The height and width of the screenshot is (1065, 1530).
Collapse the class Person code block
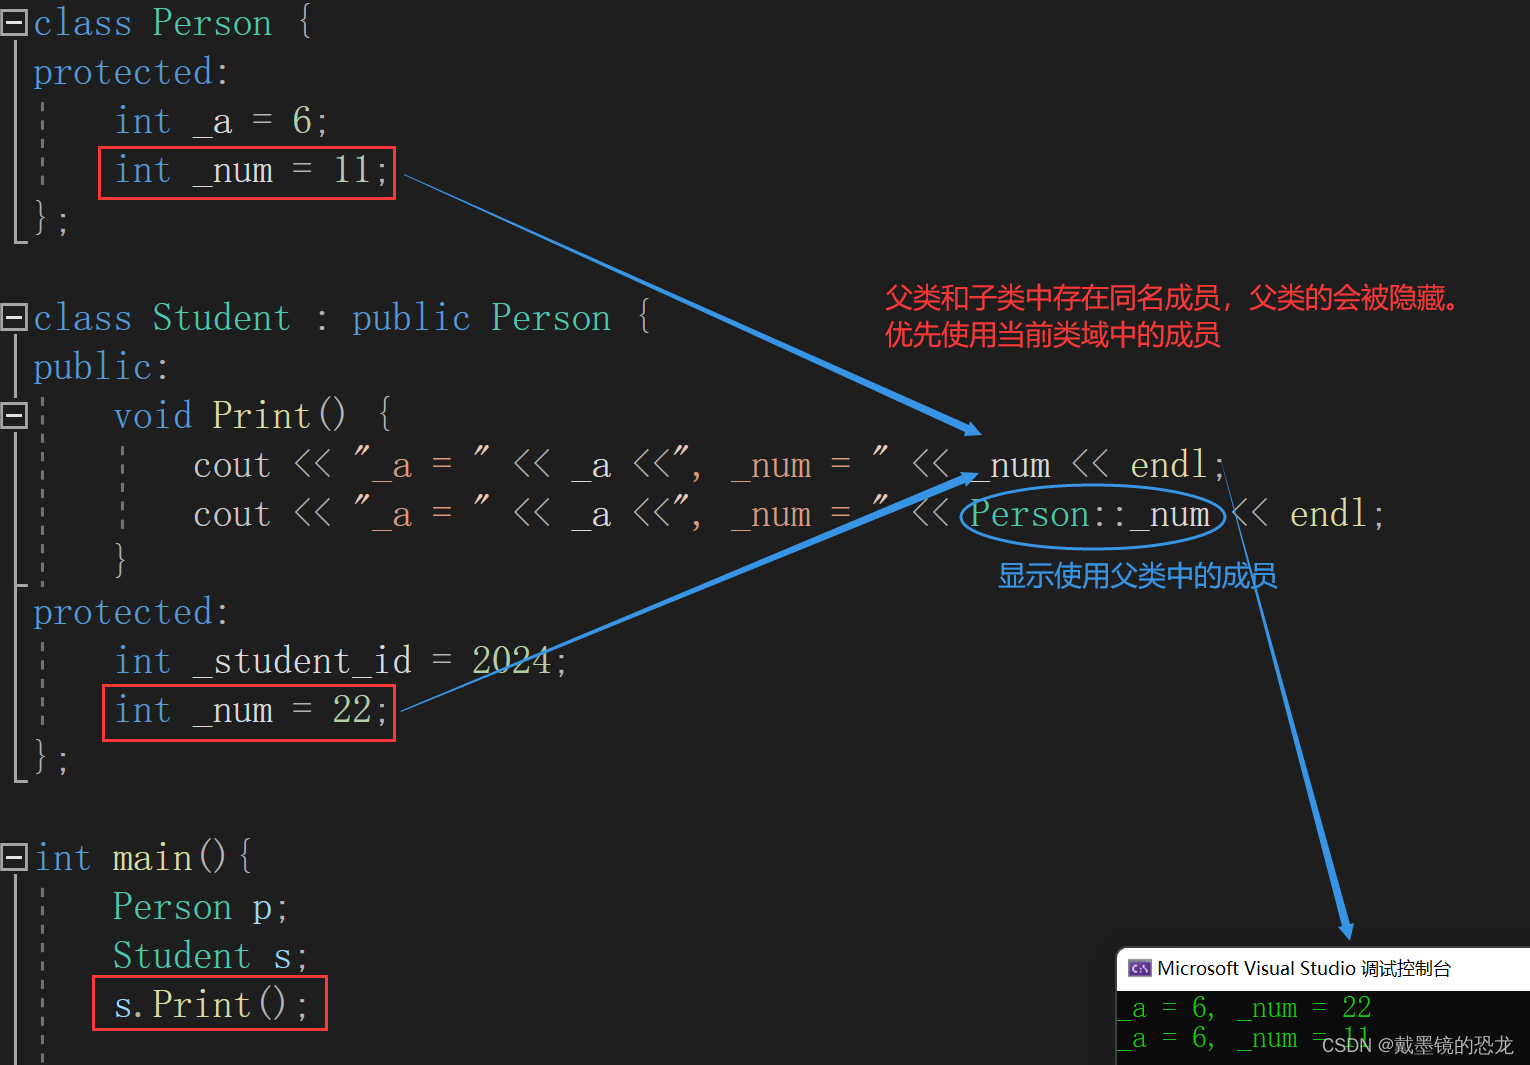click(14, 23)
